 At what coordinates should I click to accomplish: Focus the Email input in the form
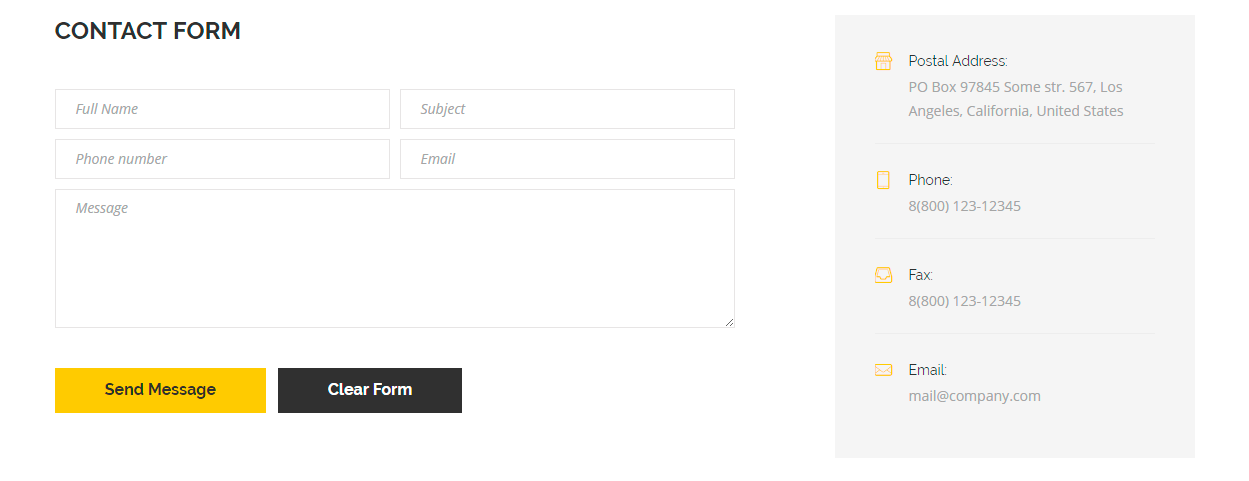[567, 159]
